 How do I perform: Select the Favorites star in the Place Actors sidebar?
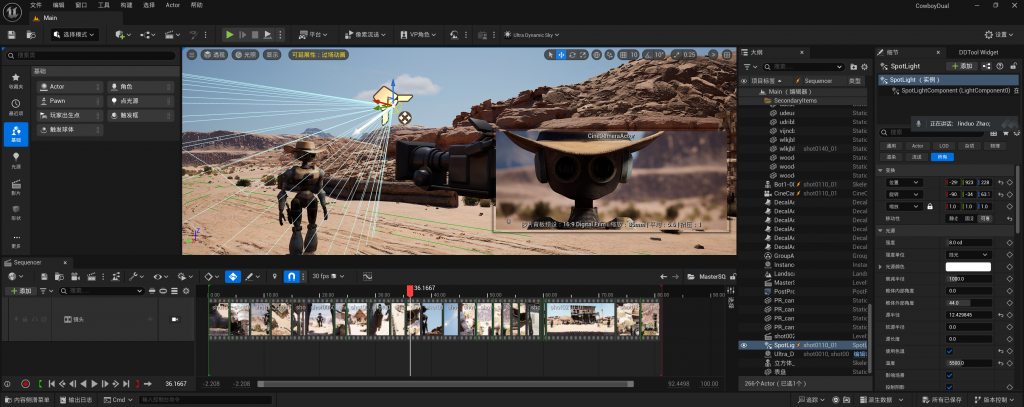(16, 80)
